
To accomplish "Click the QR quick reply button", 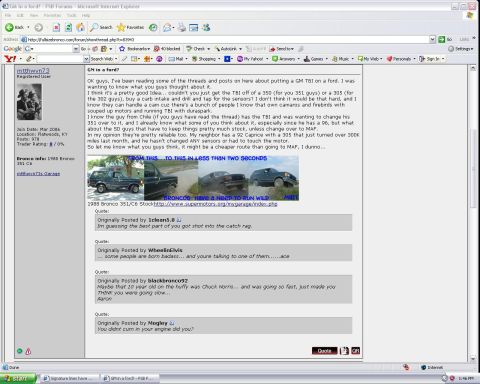I will (x=356, y=351).
